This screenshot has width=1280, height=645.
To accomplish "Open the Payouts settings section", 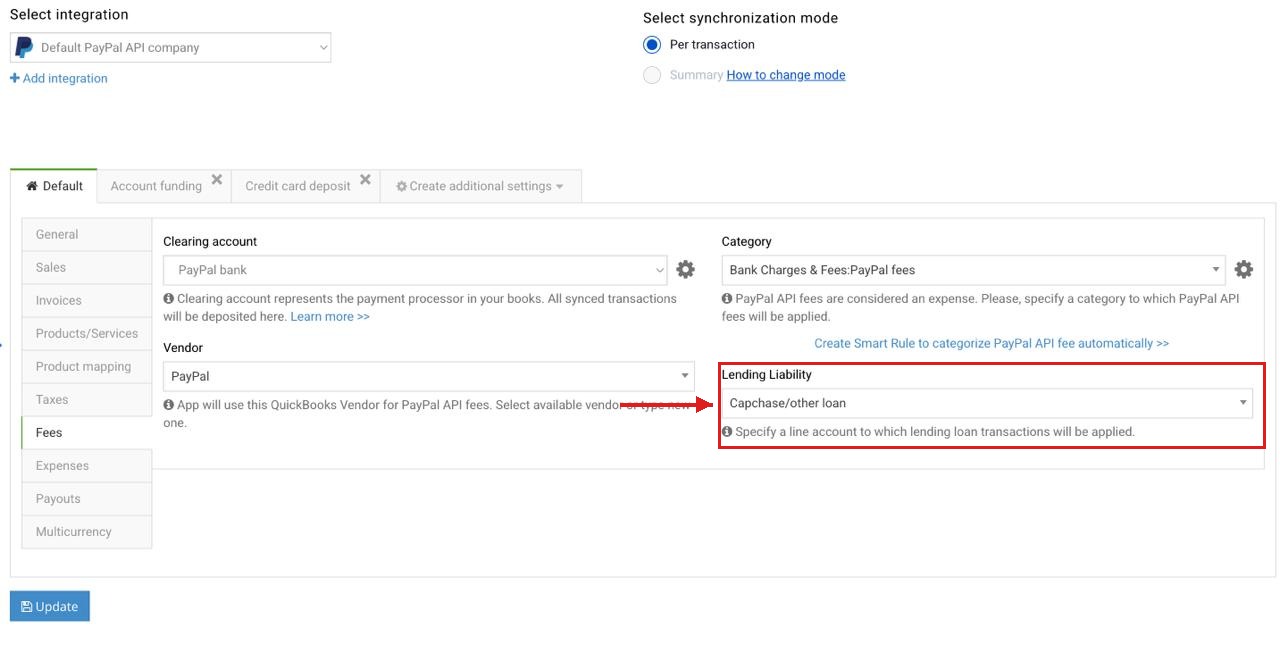I will [87, 498].
